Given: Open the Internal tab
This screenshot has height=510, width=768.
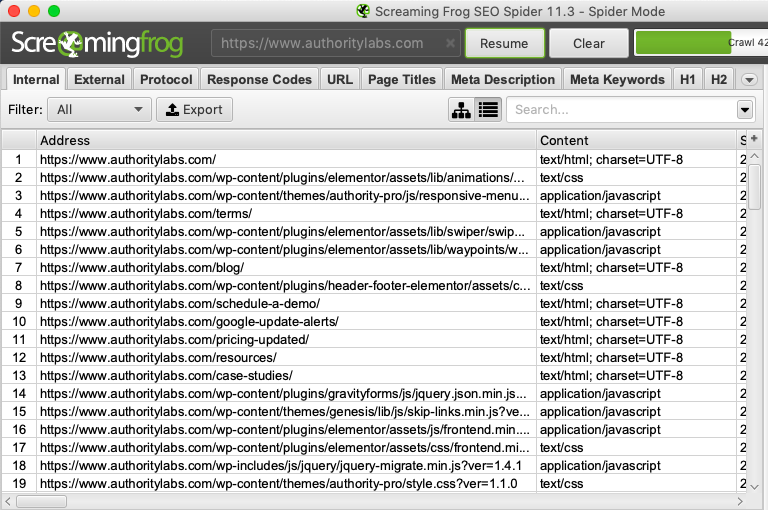Looking at the screenshot, I should click(x=36, y=79).
